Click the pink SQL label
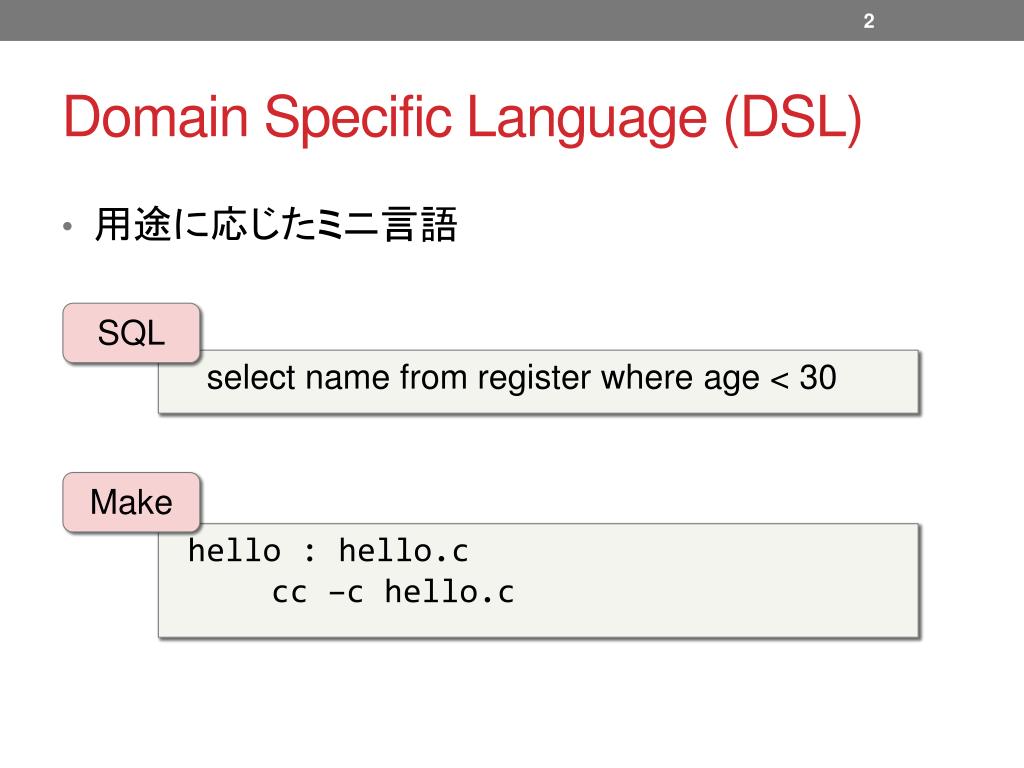Screen dimensions: 1024x768 (131, 333)
